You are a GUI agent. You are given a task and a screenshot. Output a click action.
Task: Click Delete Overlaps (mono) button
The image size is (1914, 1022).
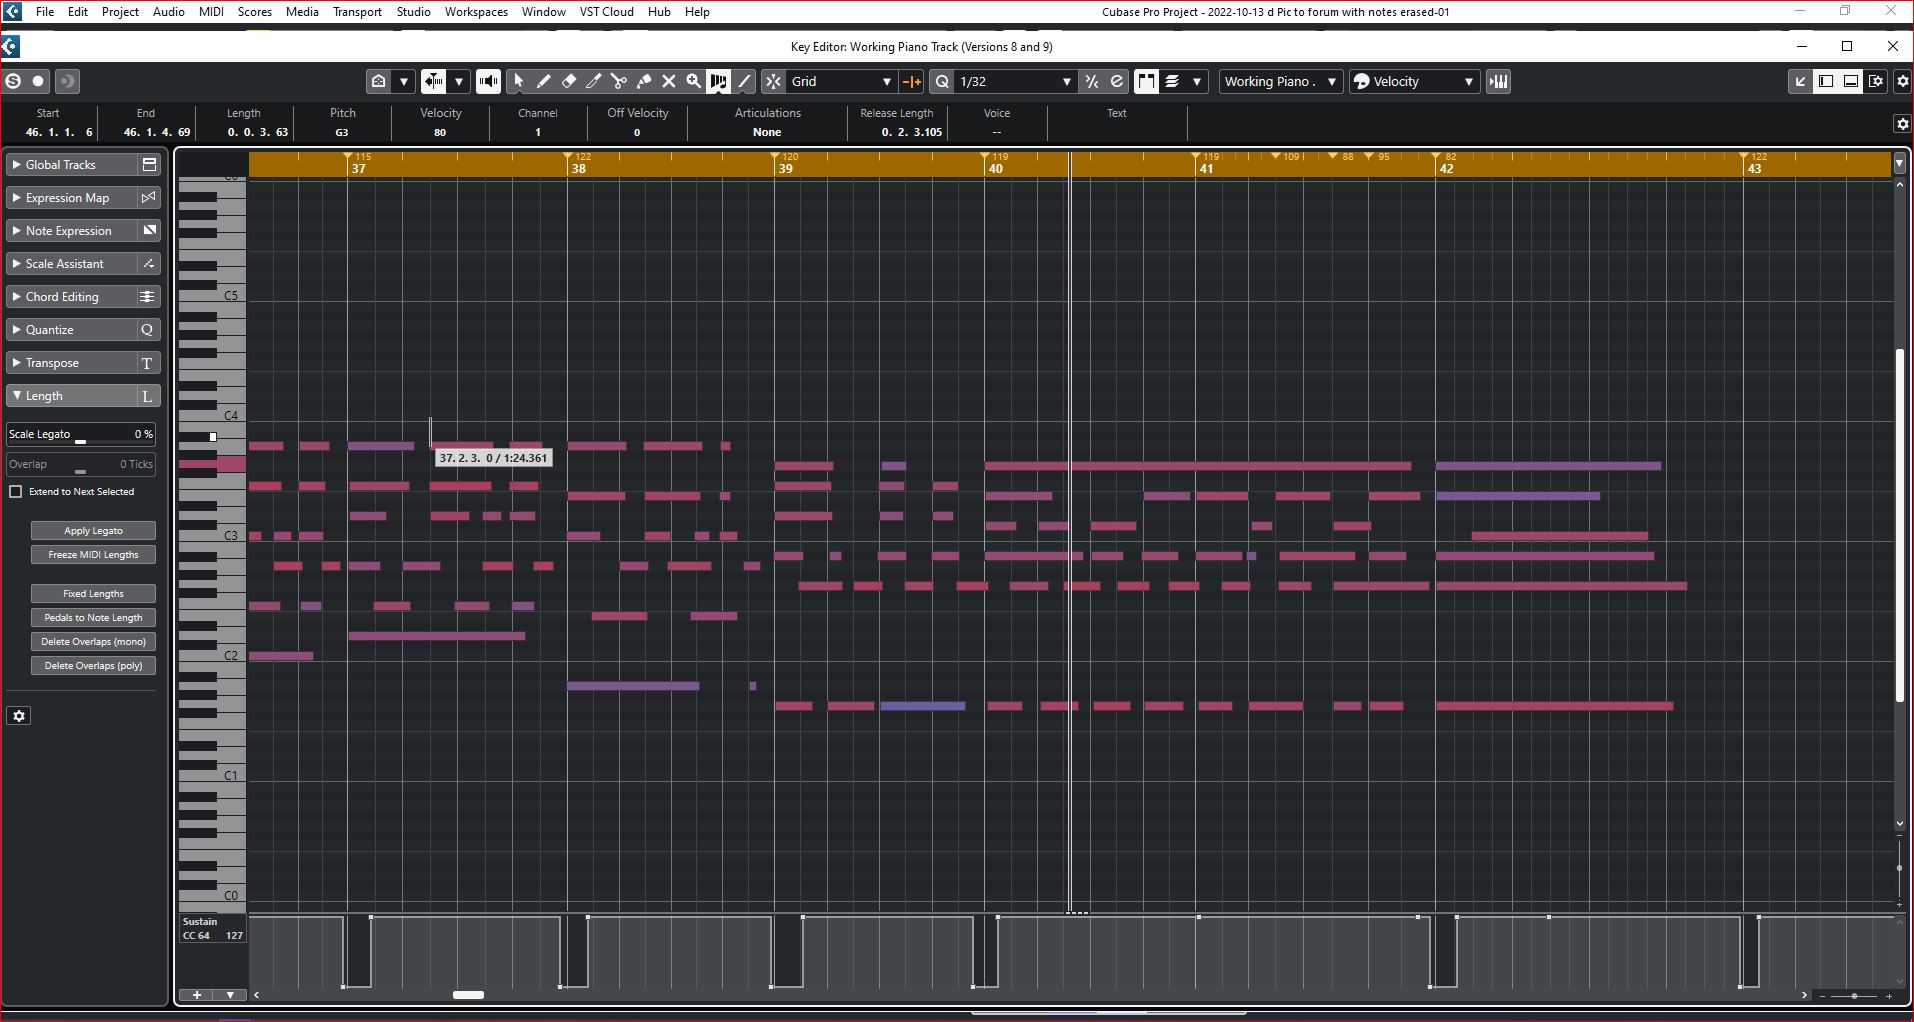(x=93, y=642)
